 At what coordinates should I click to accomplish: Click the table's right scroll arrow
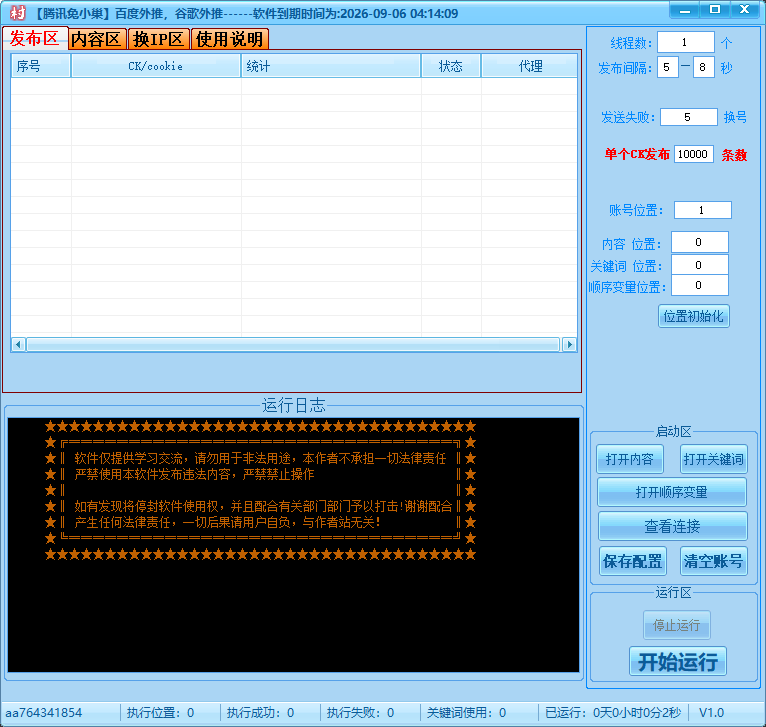570,344
